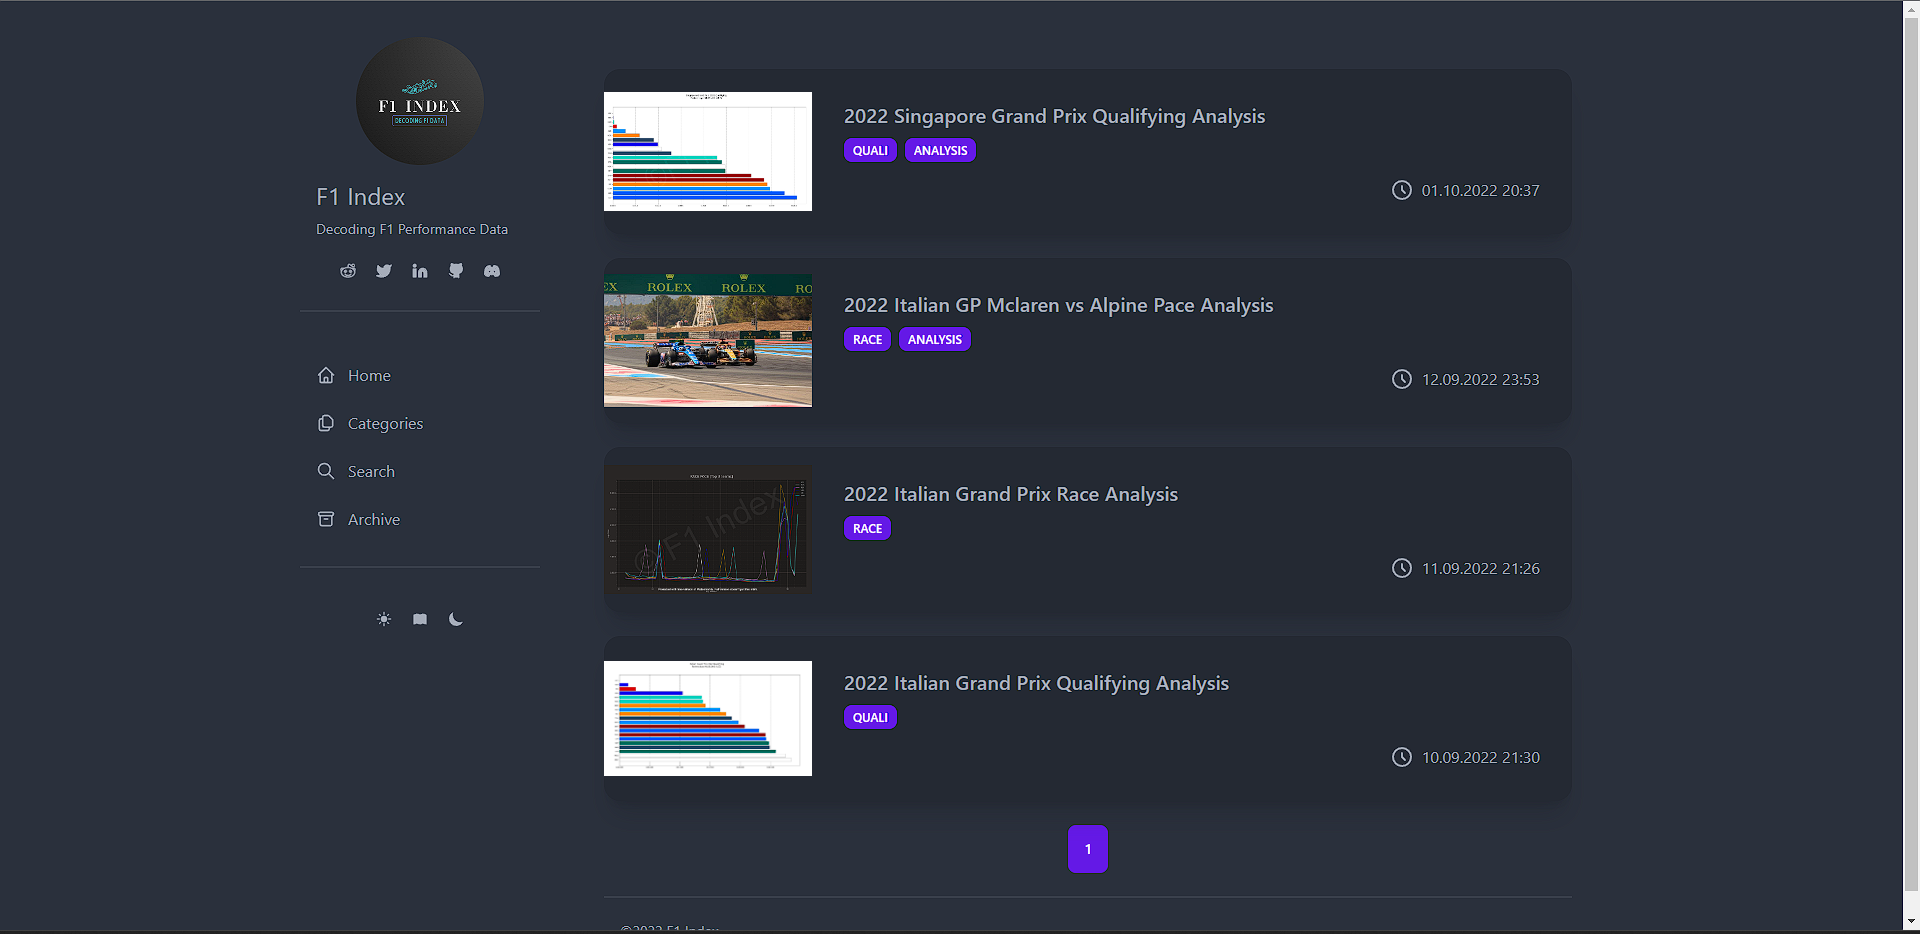Click date text 10.09.2022 21:30
The height and width of the screenshot is (934, 1920).
click(x=1481, y=757)
